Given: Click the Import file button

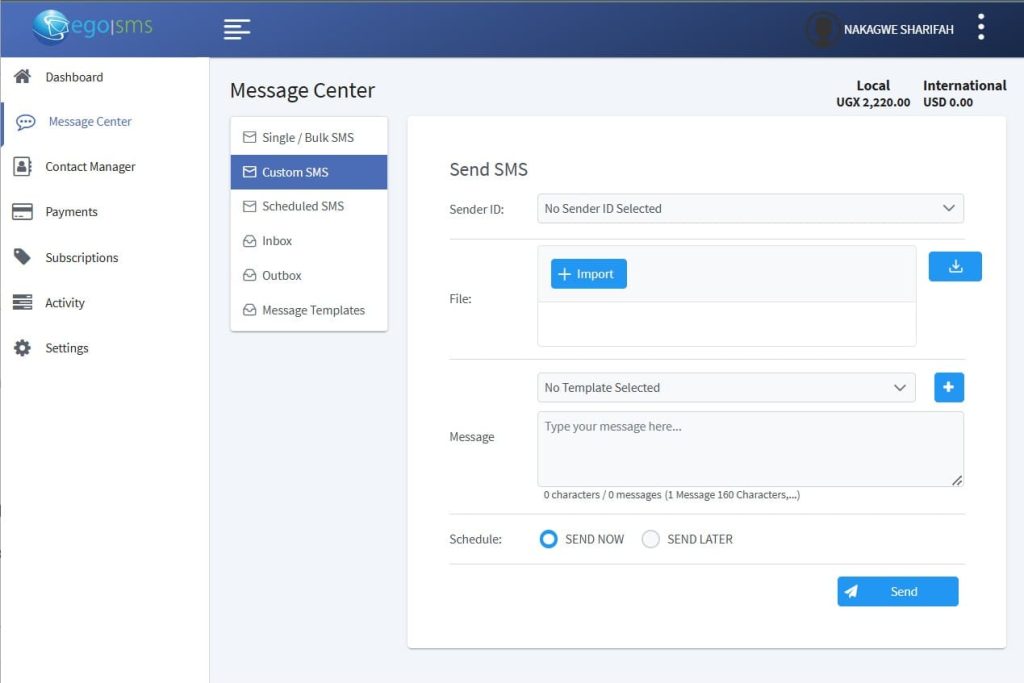Looking at the screenshot, I should (588, 274).
